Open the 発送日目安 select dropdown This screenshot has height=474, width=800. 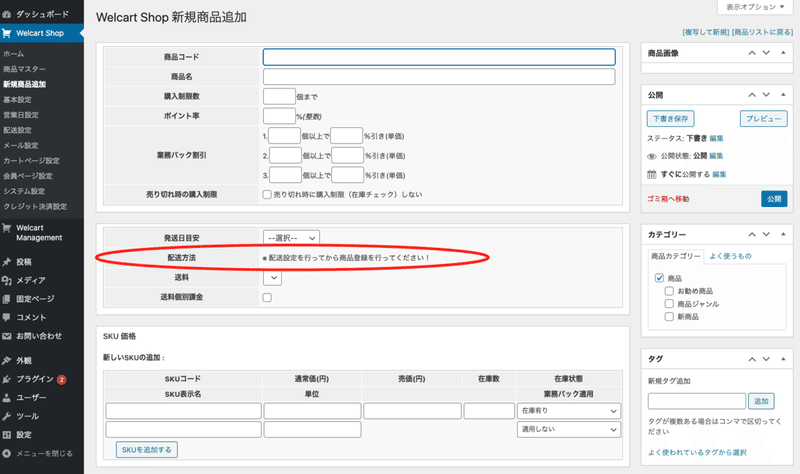tap(291, 238)
